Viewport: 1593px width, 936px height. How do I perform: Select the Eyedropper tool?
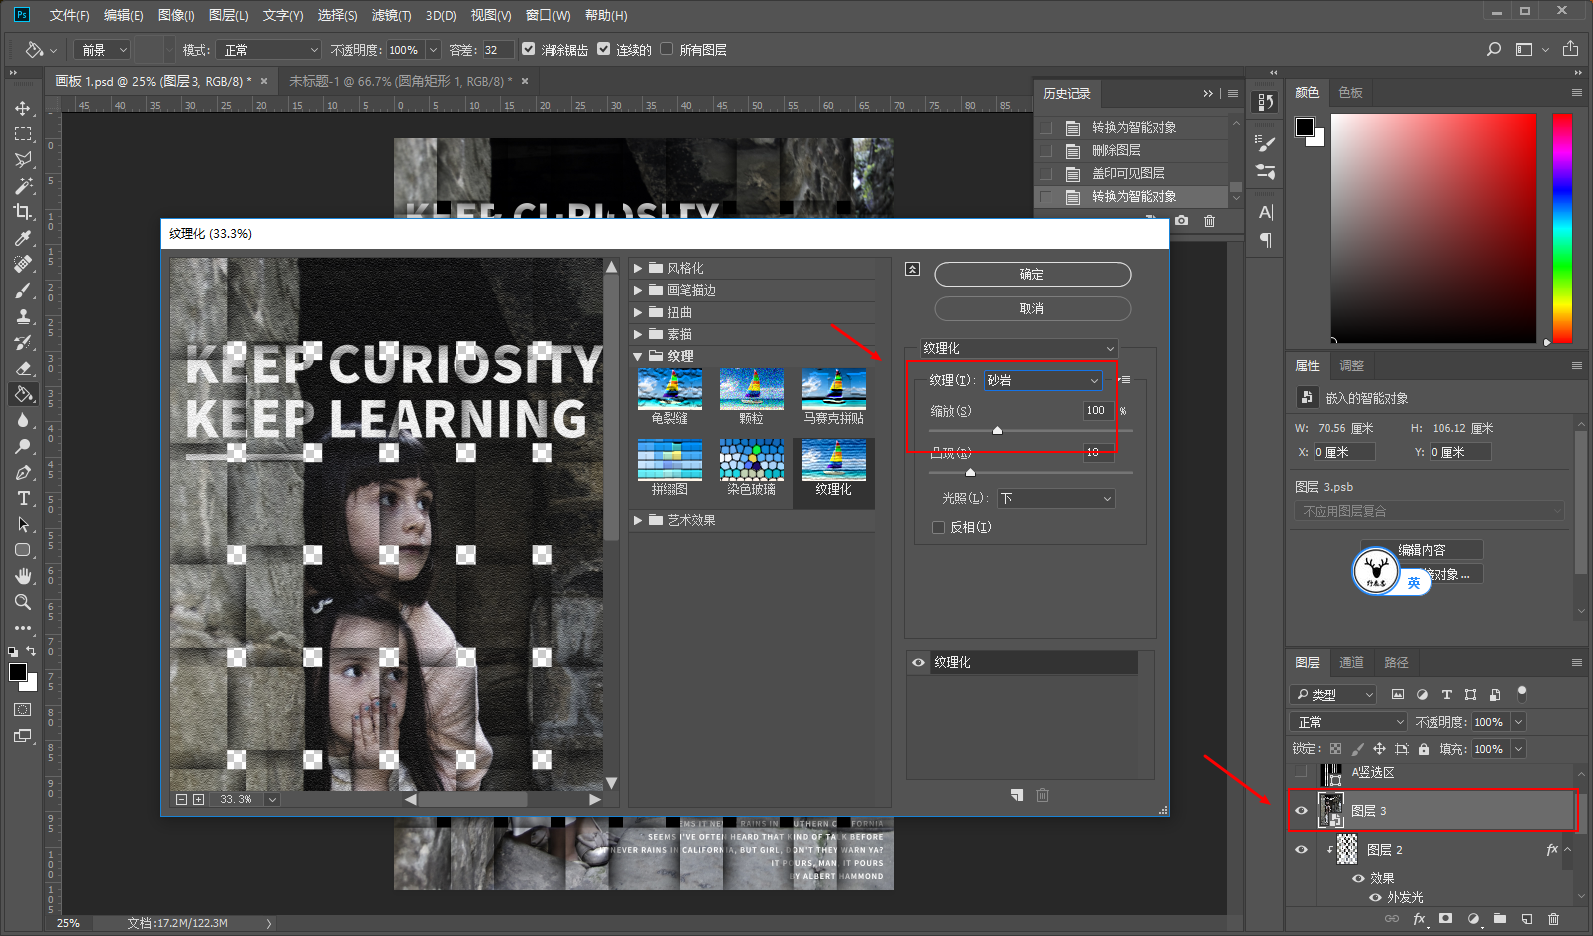point(22,238)
